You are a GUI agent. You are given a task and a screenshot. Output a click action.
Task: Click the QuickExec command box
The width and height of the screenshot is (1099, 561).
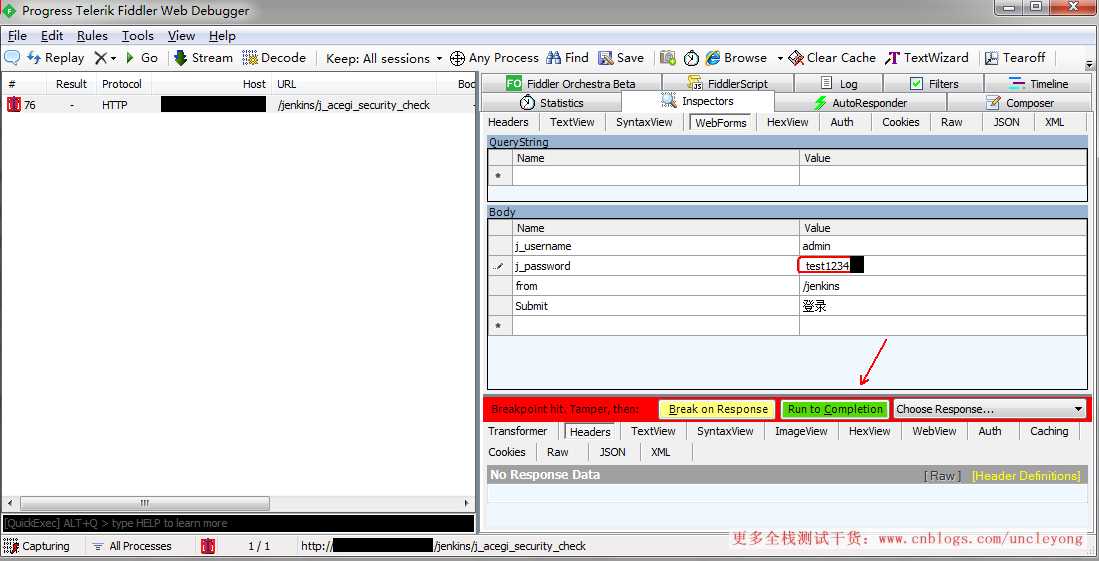tap(238, 523)
